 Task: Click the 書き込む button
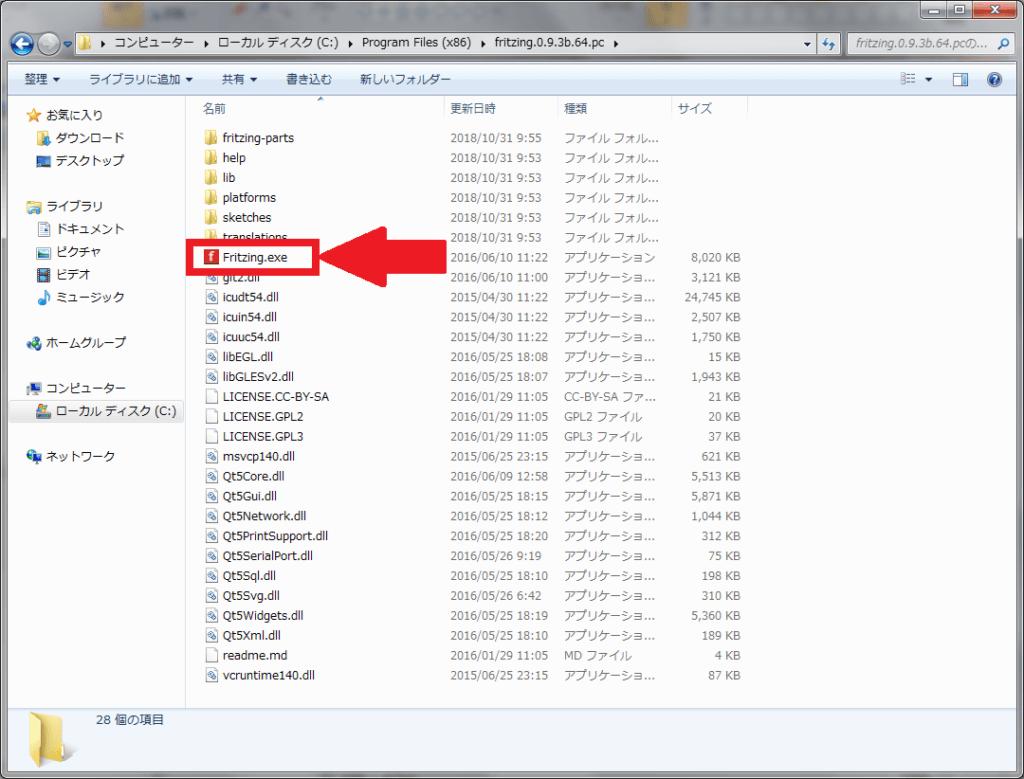click(308, 79)
